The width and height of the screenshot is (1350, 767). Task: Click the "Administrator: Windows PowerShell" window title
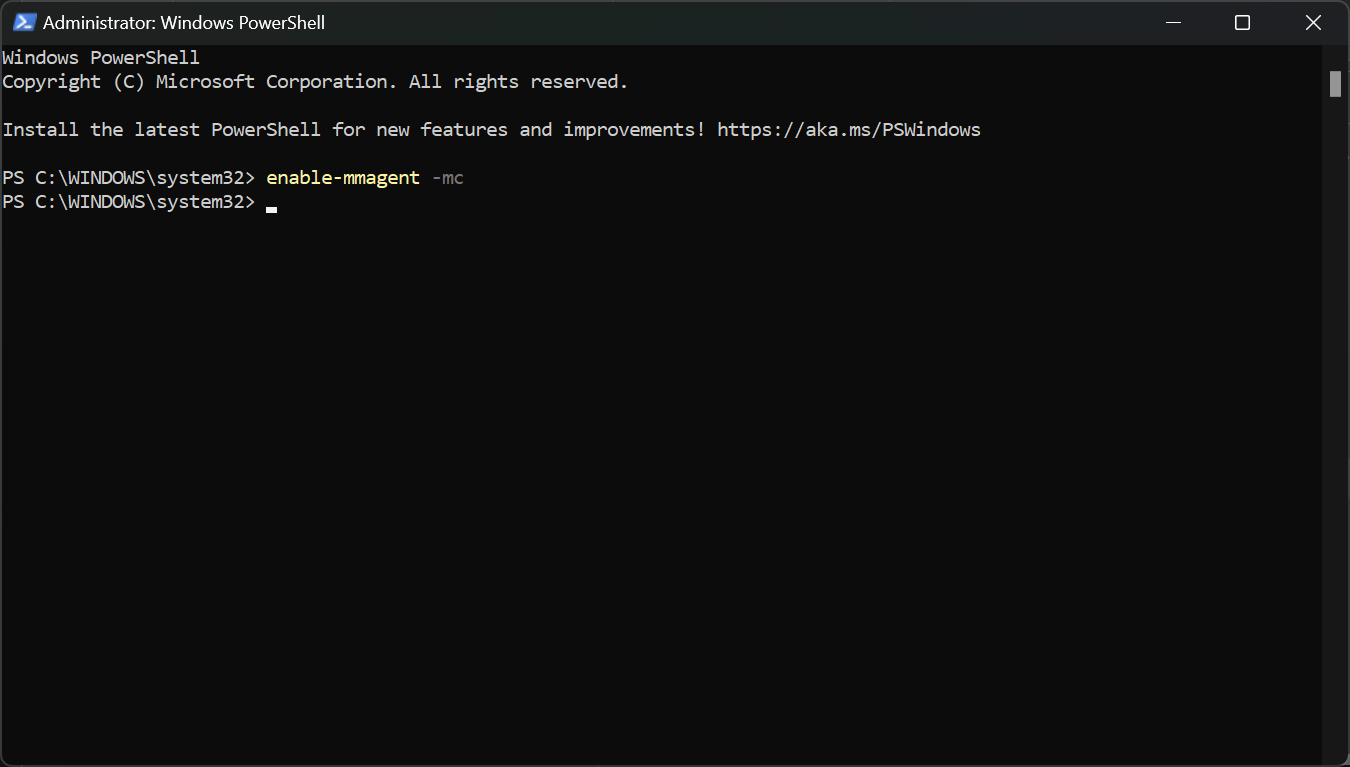[184, 22]
